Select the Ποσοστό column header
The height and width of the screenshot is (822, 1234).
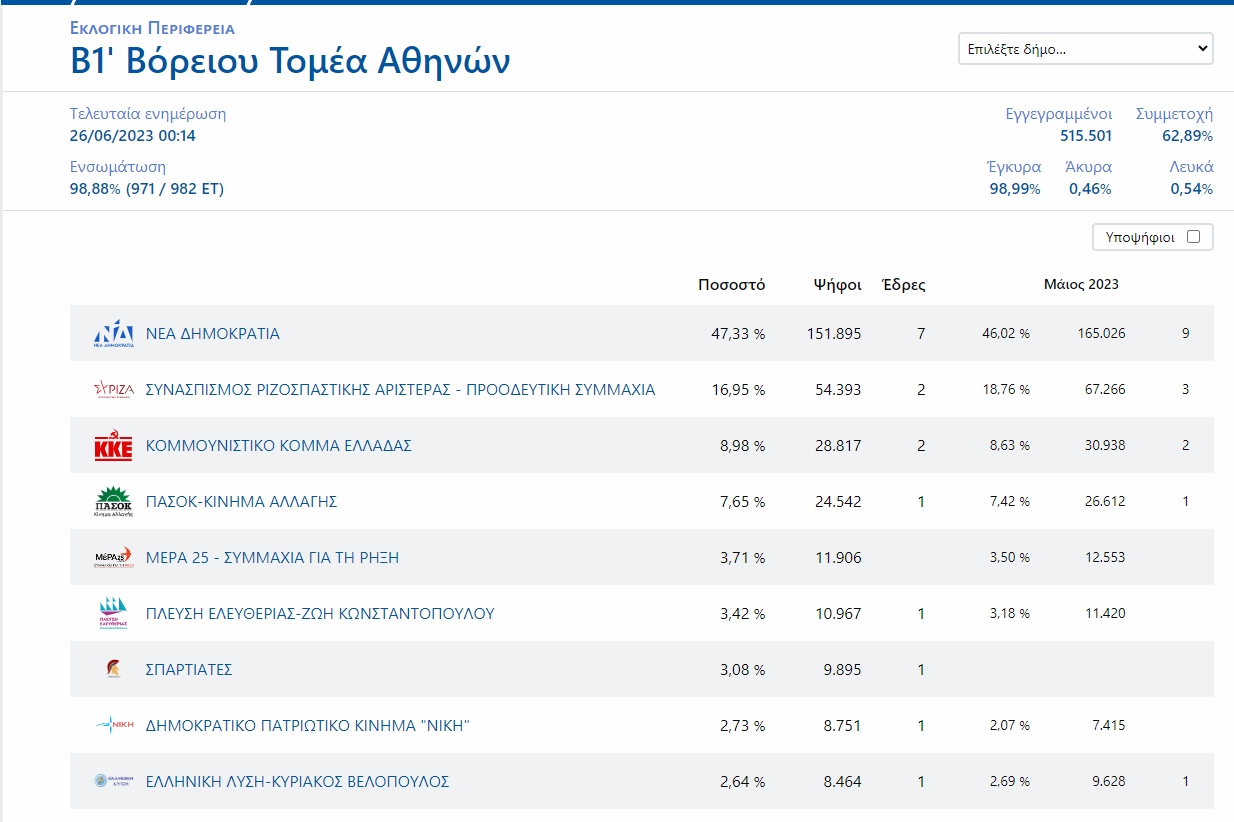pyautogui.click(x=732, y=284)
